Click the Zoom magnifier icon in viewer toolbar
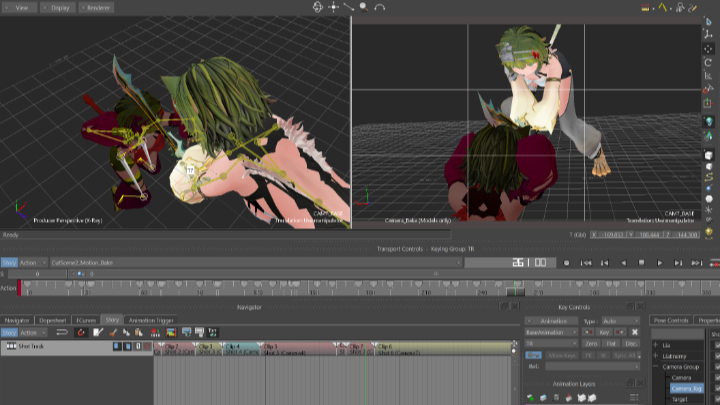The width and height of the screenshot is (720, 405). tap(364, 7)
